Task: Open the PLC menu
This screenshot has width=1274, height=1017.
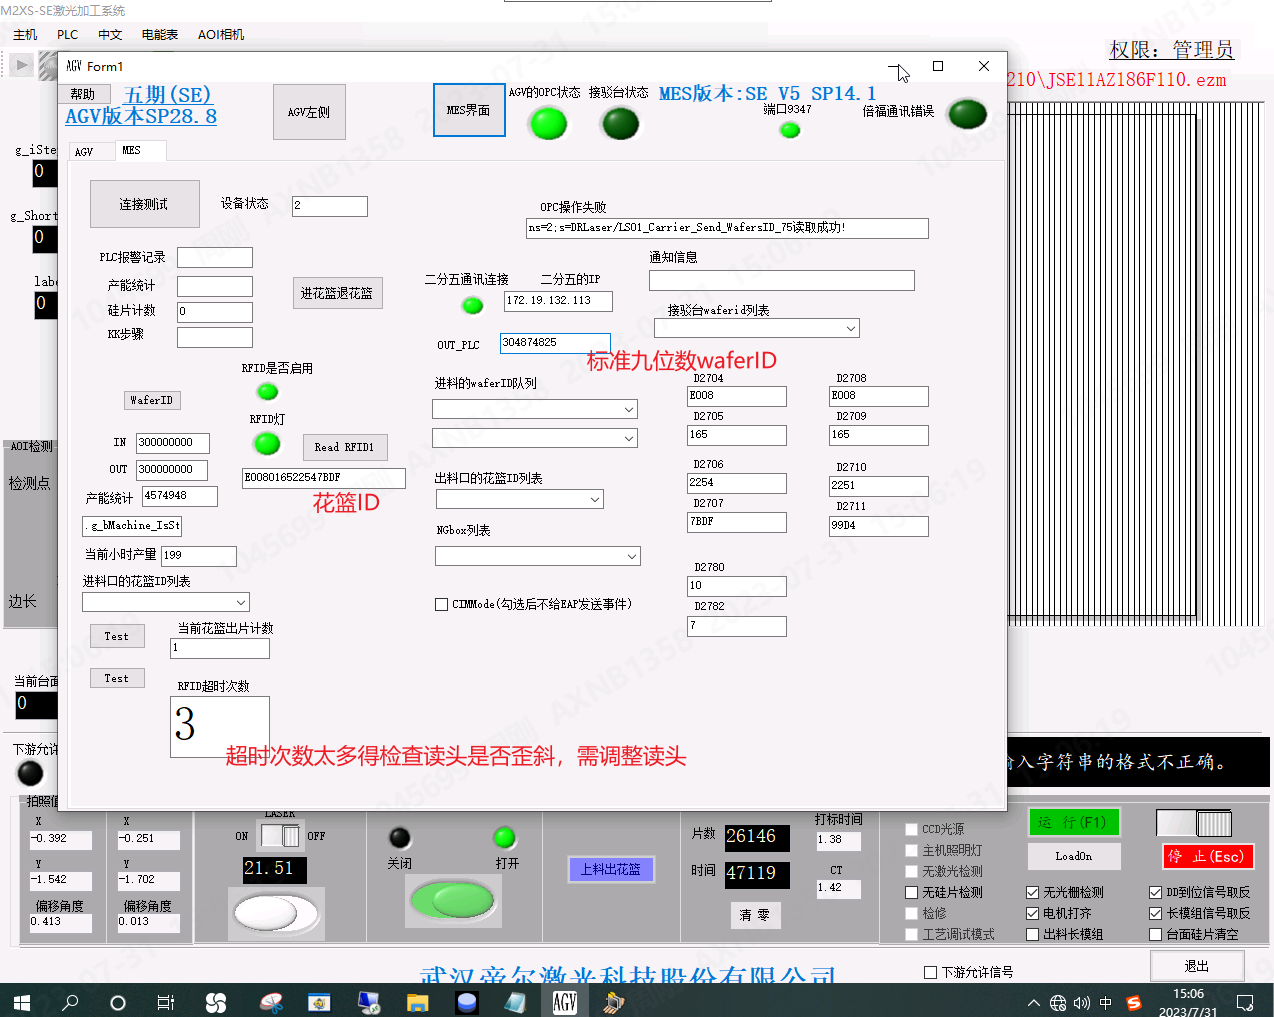Action: coord(66,34)
